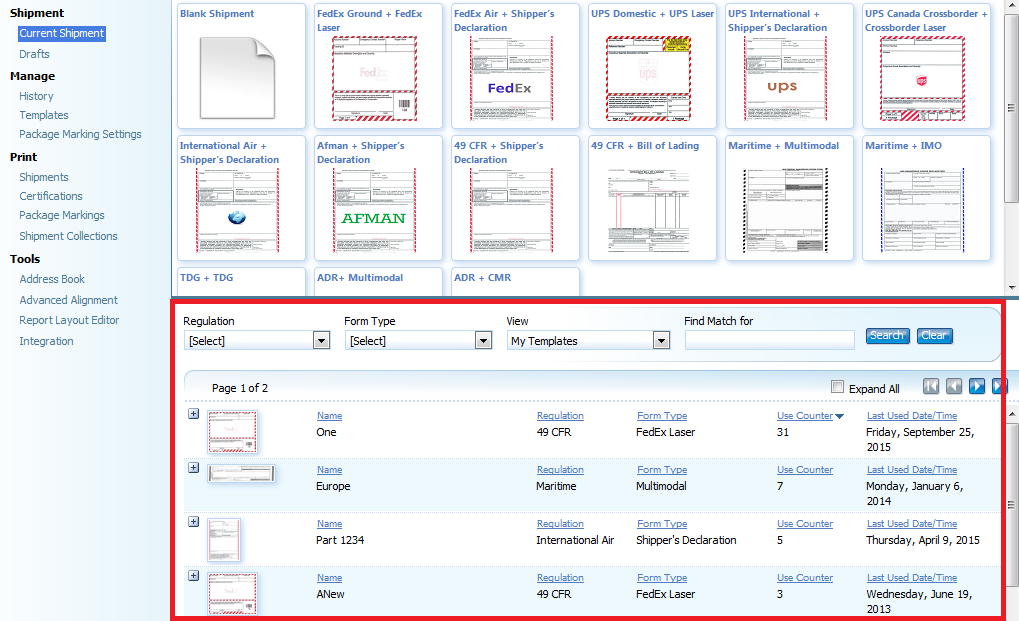Open the View dropdown showing My Templates
This screenshot has width=1019, height=621.
coord(588,341)
